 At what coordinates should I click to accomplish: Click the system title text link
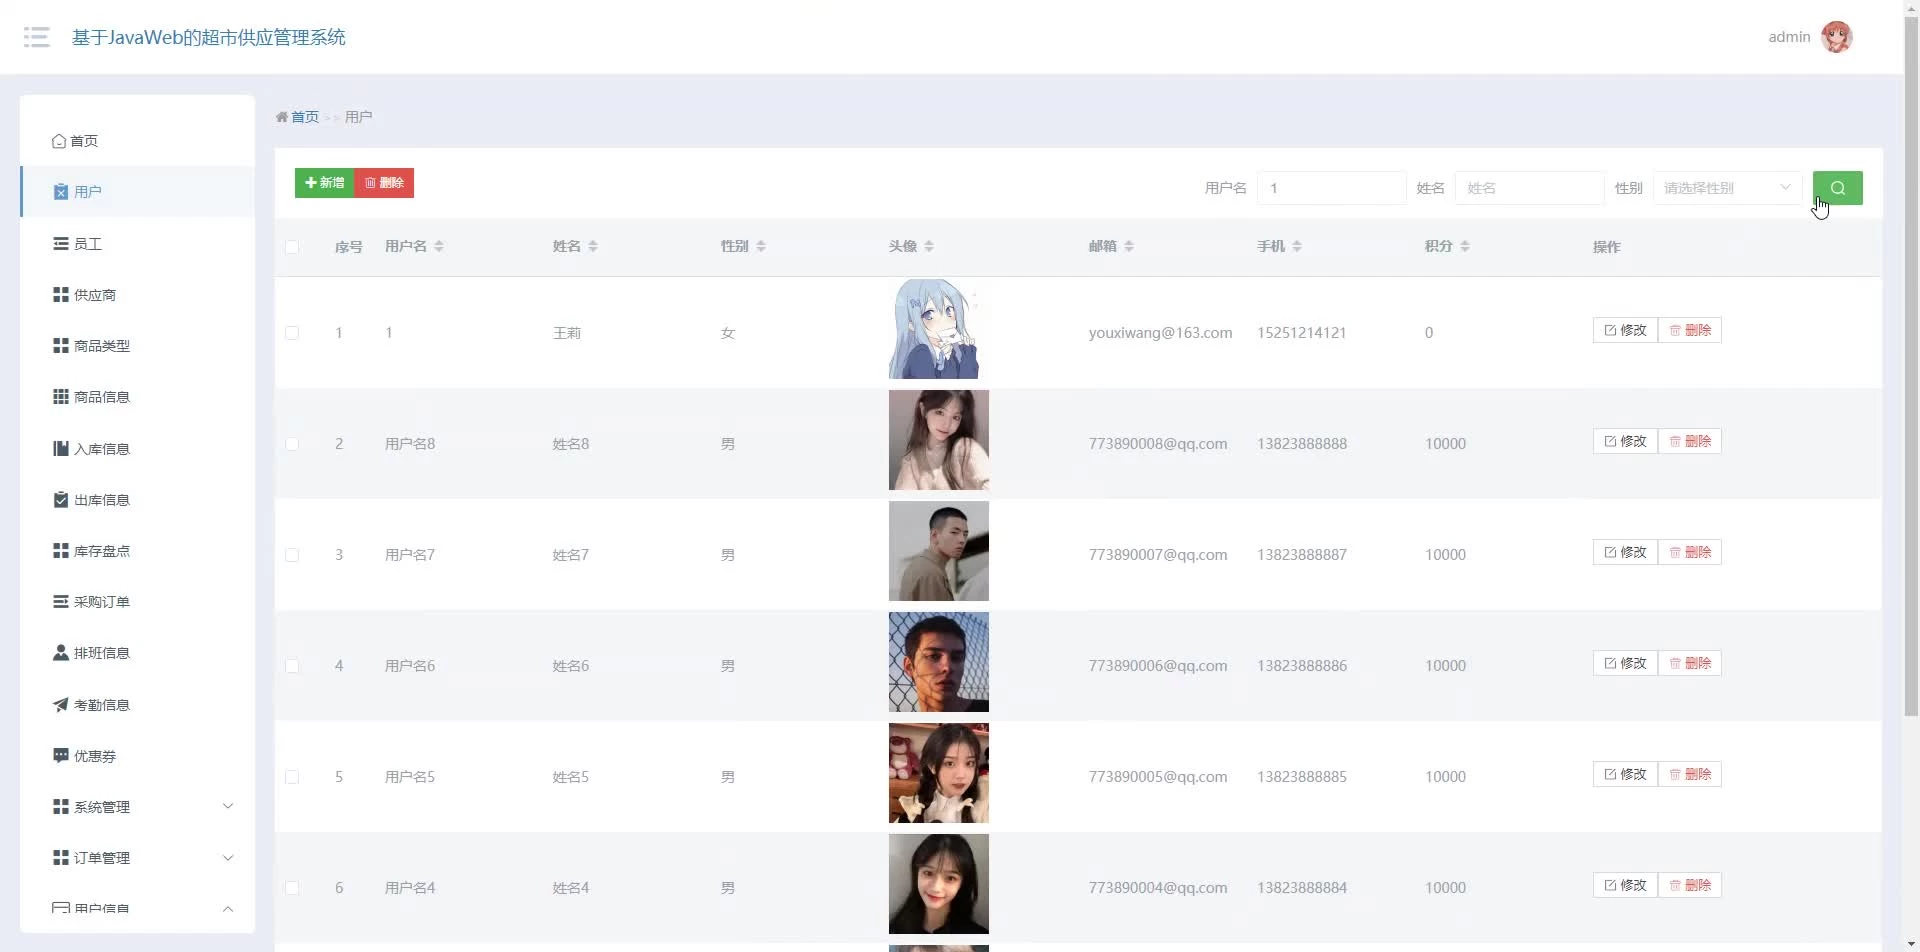click(208, 37)
